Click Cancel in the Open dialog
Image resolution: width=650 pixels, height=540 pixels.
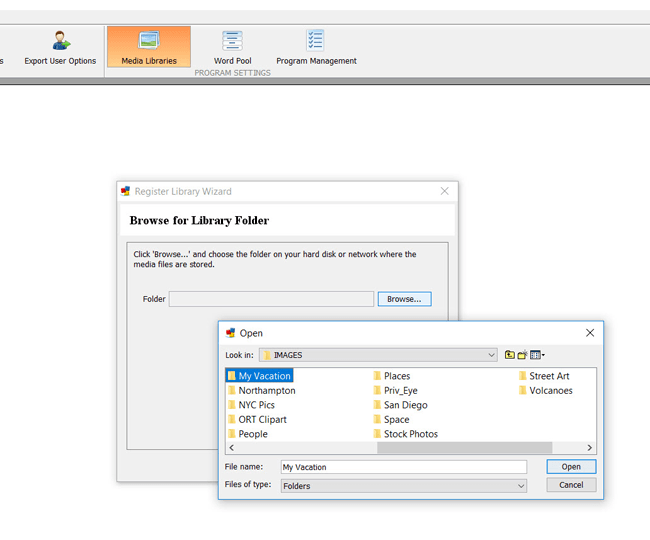[x=571, y=485]
